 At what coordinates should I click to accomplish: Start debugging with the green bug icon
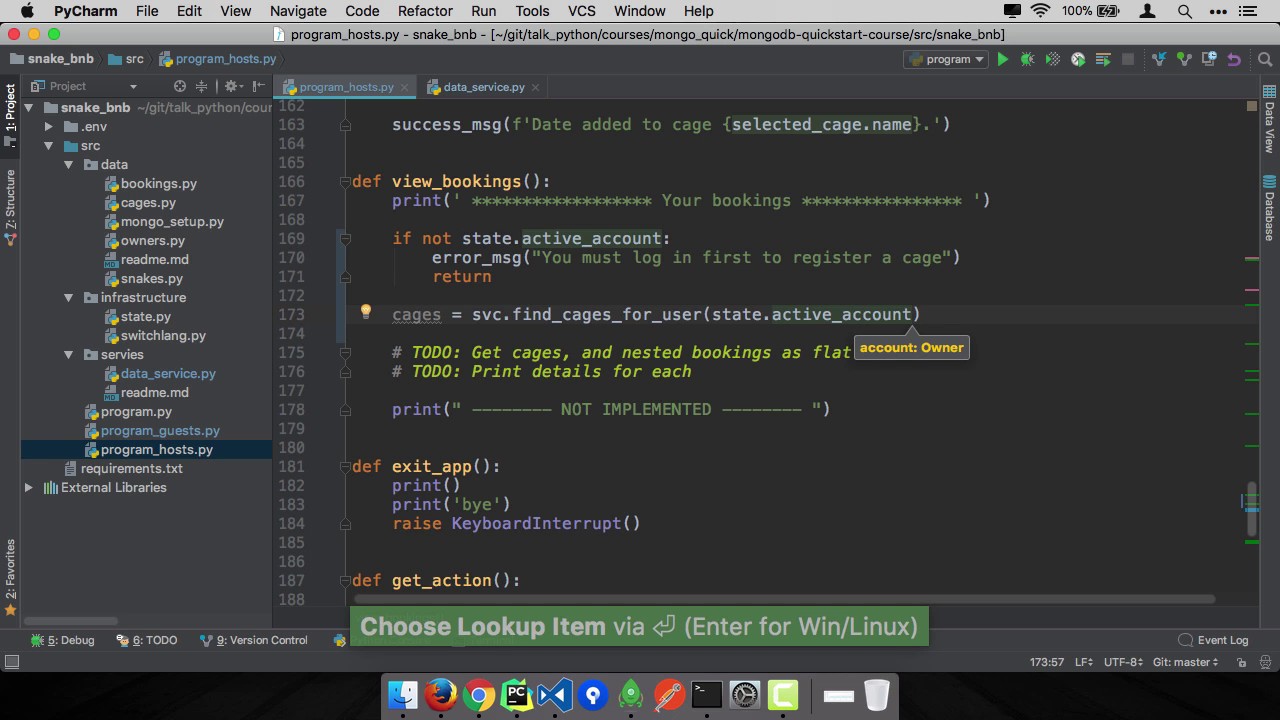pos(1027,60)
